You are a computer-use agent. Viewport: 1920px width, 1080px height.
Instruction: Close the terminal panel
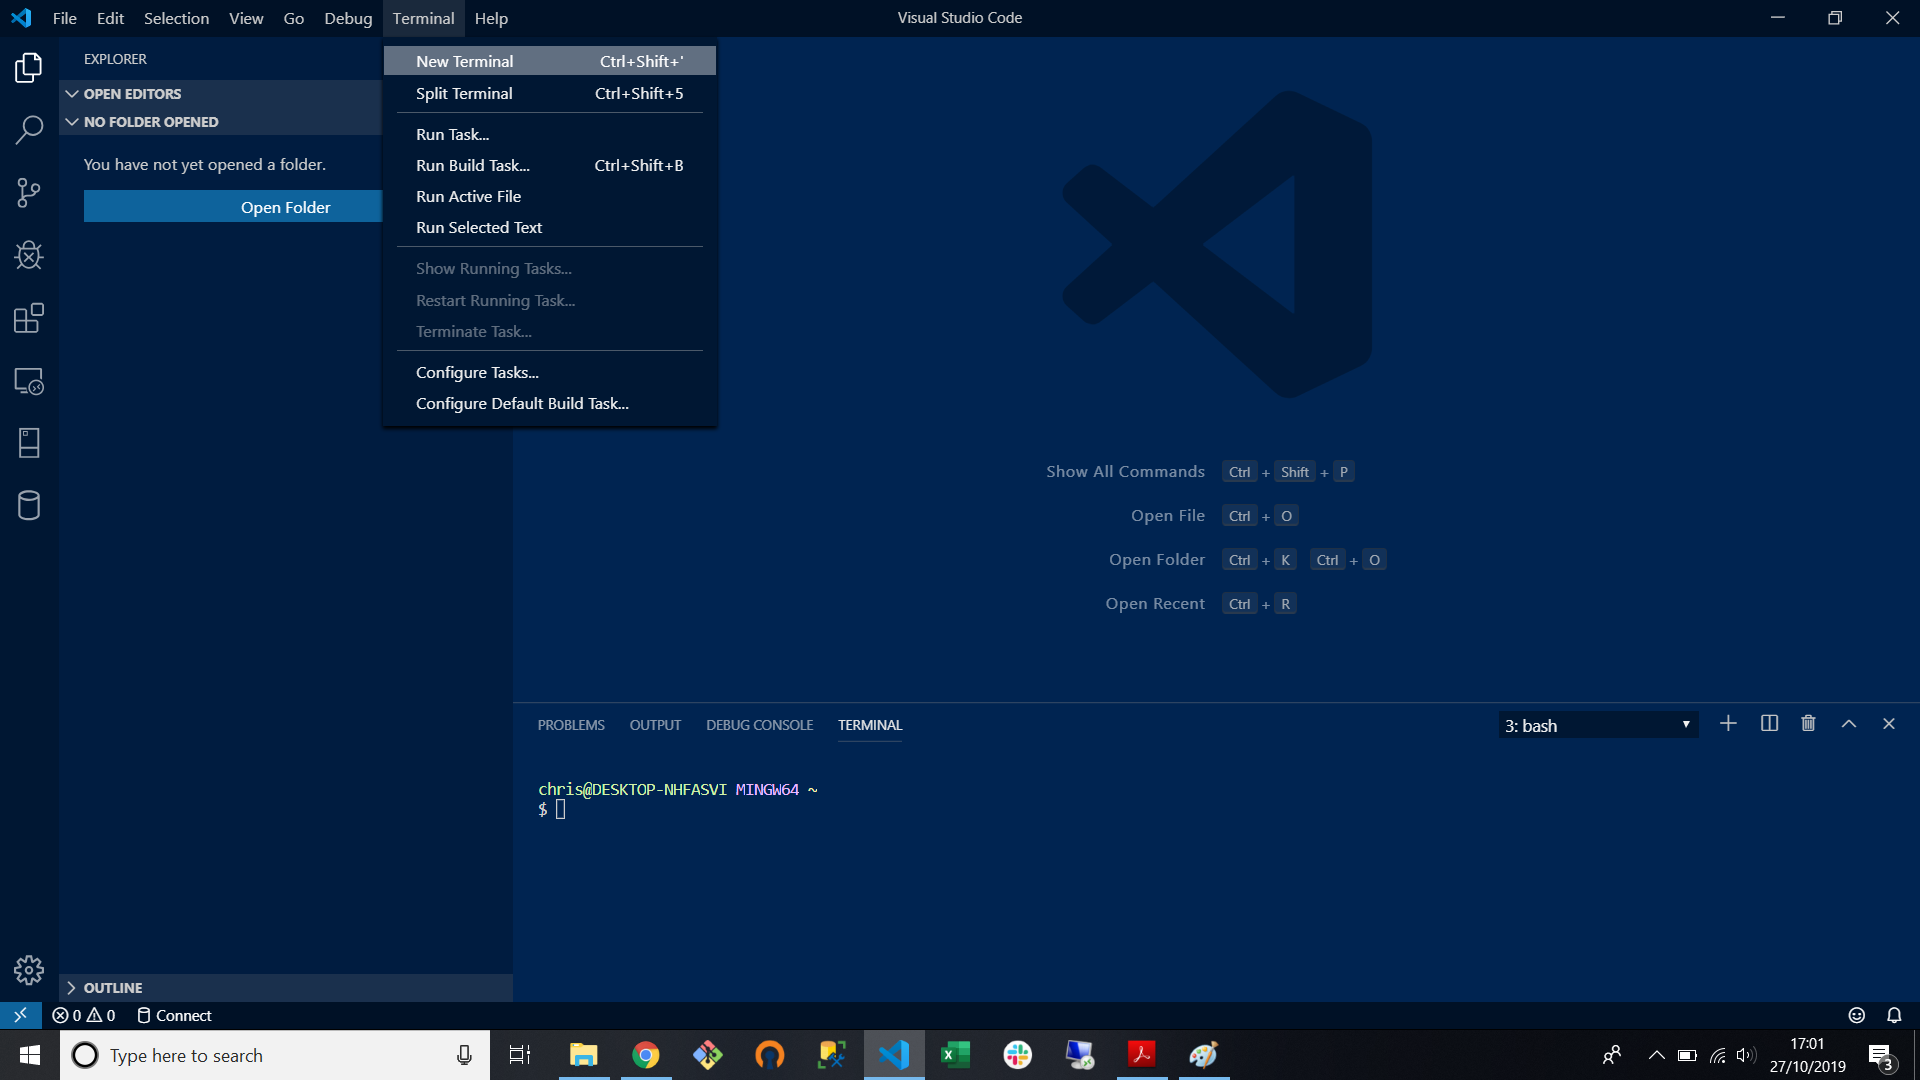click(x=1889, y=723)
